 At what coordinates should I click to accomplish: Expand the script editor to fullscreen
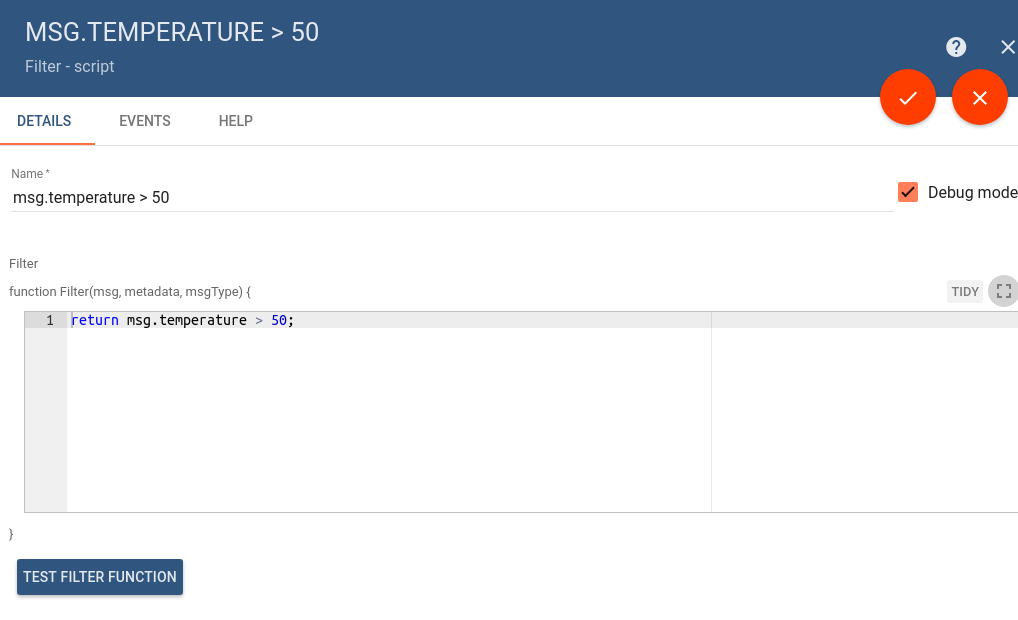(1004, 291)
